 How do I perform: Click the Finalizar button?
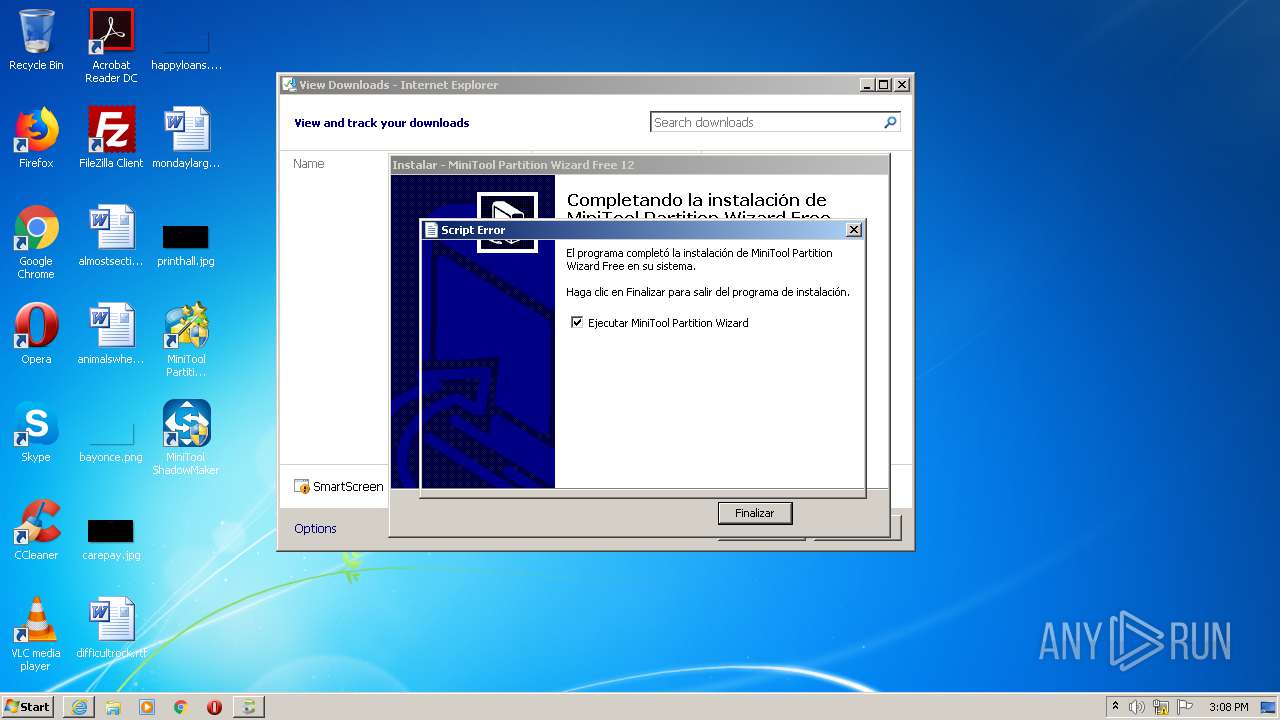coord(755,513)
